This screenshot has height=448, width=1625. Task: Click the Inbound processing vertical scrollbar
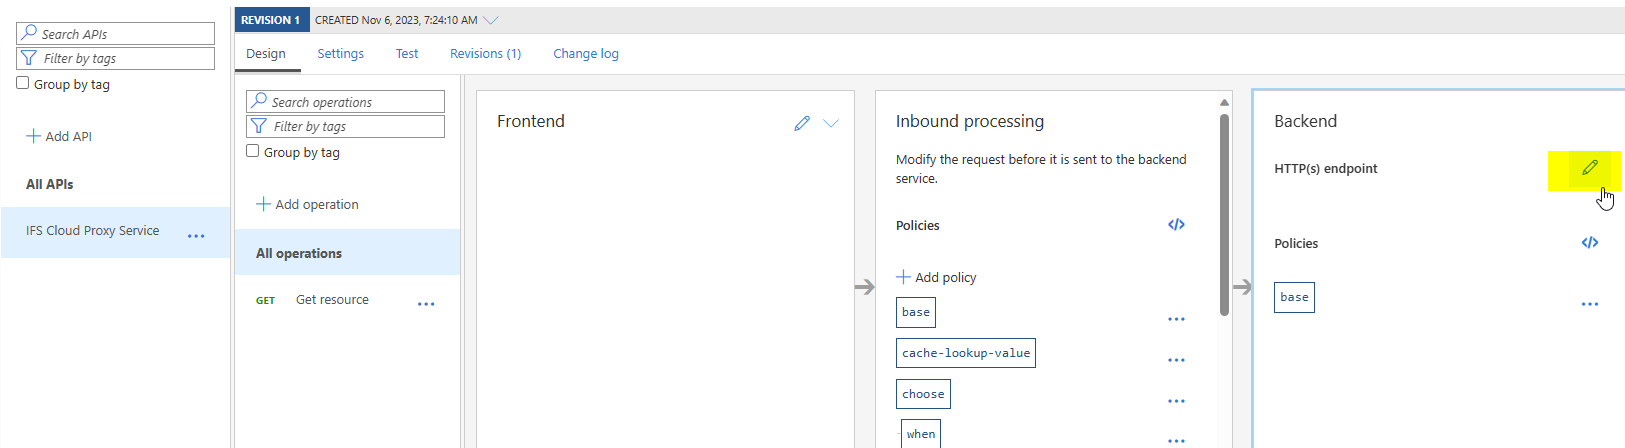pos(1224,215)
